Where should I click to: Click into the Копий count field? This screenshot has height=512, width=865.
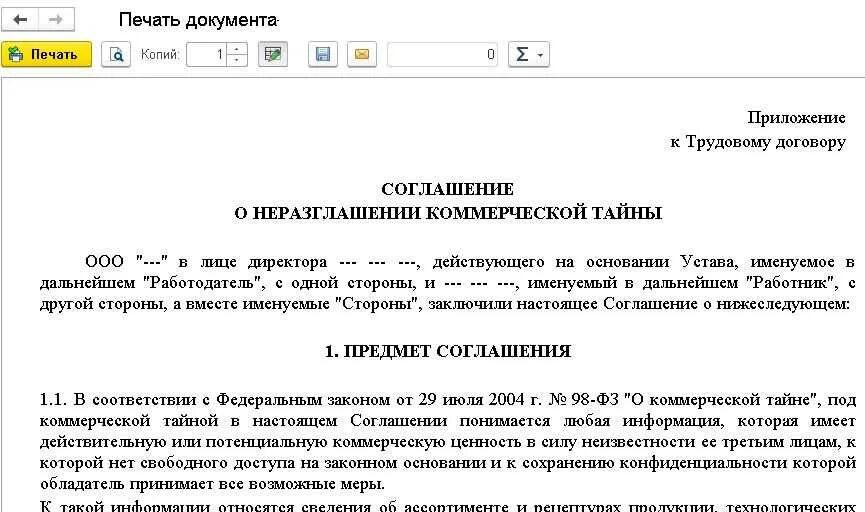coord(207,55)
